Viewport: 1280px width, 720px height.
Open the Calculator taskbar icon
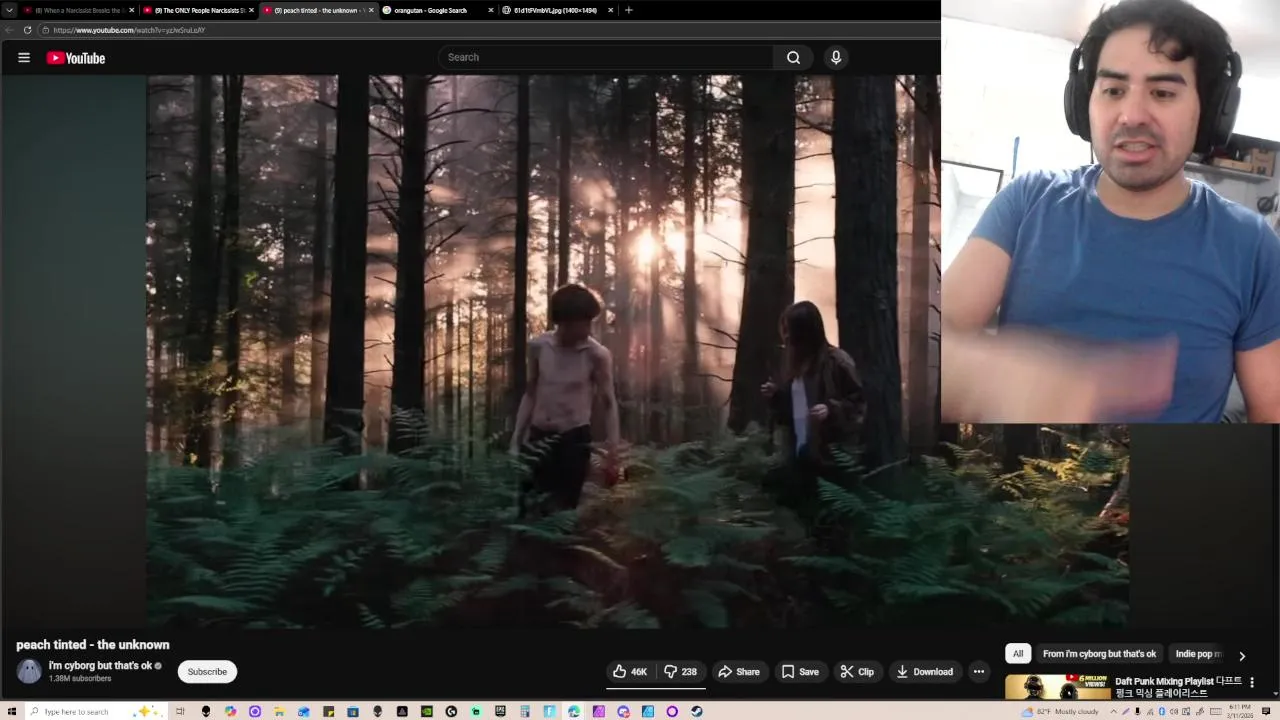click(525, 711)
